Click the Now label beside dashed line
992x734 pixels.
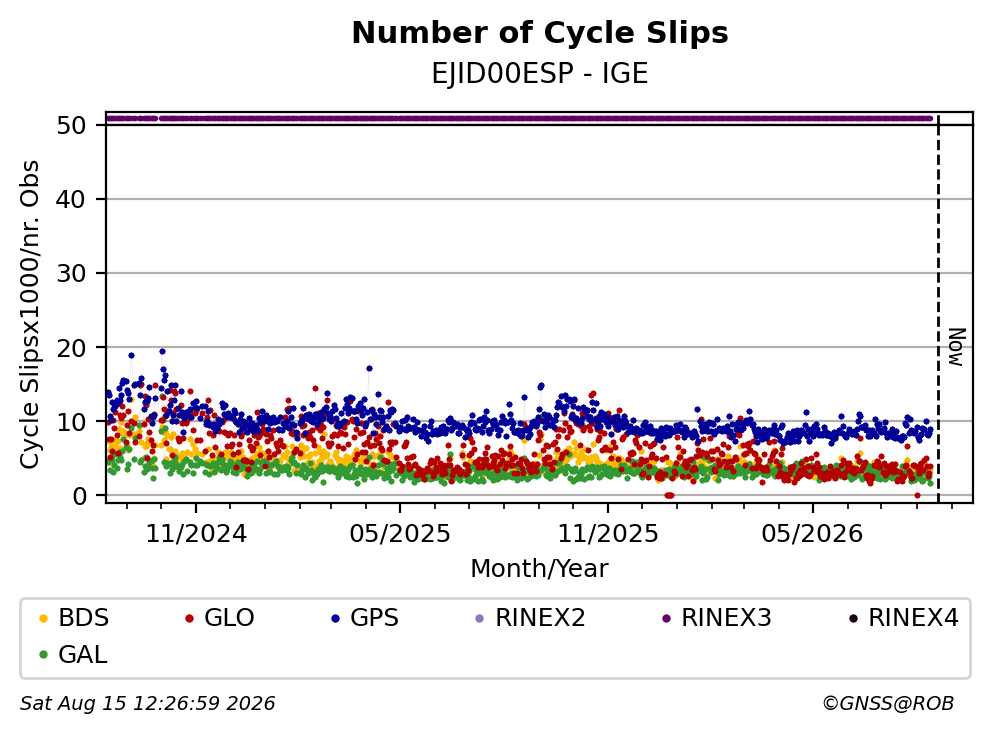957,347
